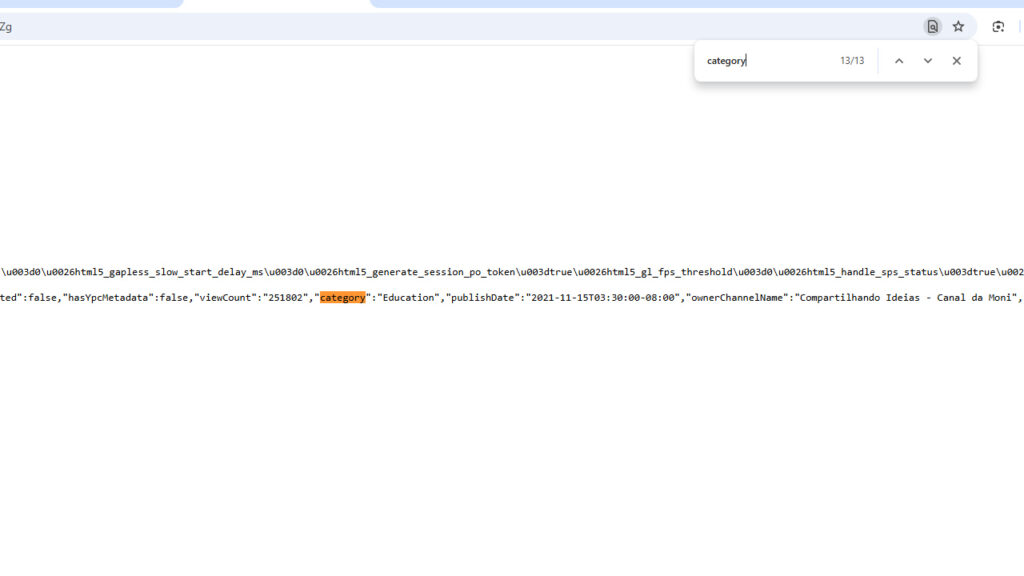Viewport: 1024px width, 576px height.
Task: Bookmark this page with the star icon
Action: pos(958,27)
